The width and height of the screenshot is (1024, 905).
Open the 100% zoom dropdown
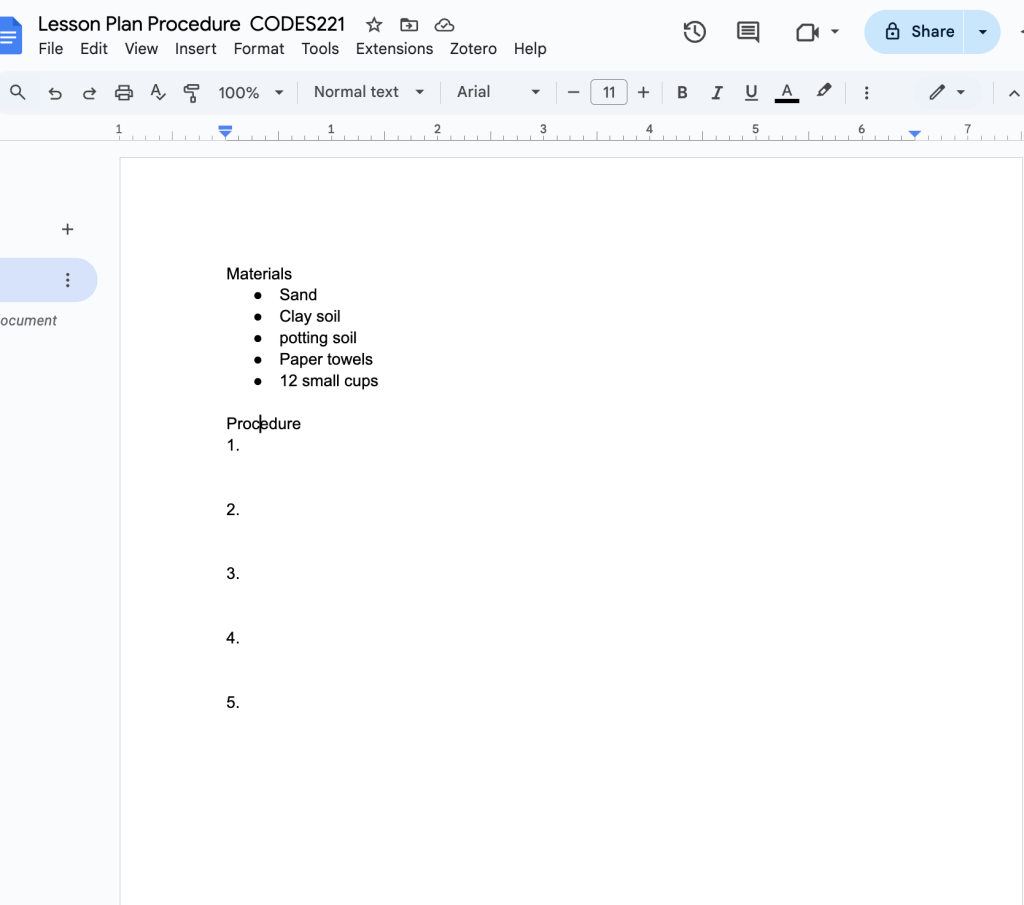pos(251,93)
